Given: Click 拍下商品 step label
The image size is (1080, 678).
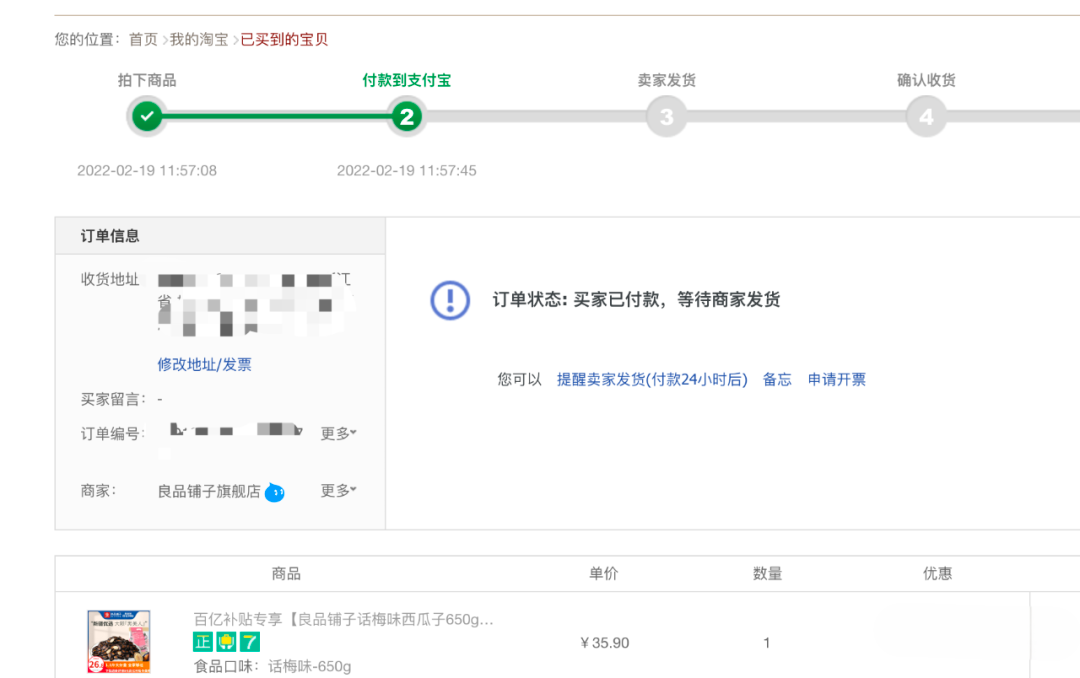Looking at the screenshot, I should click(147, 81).
